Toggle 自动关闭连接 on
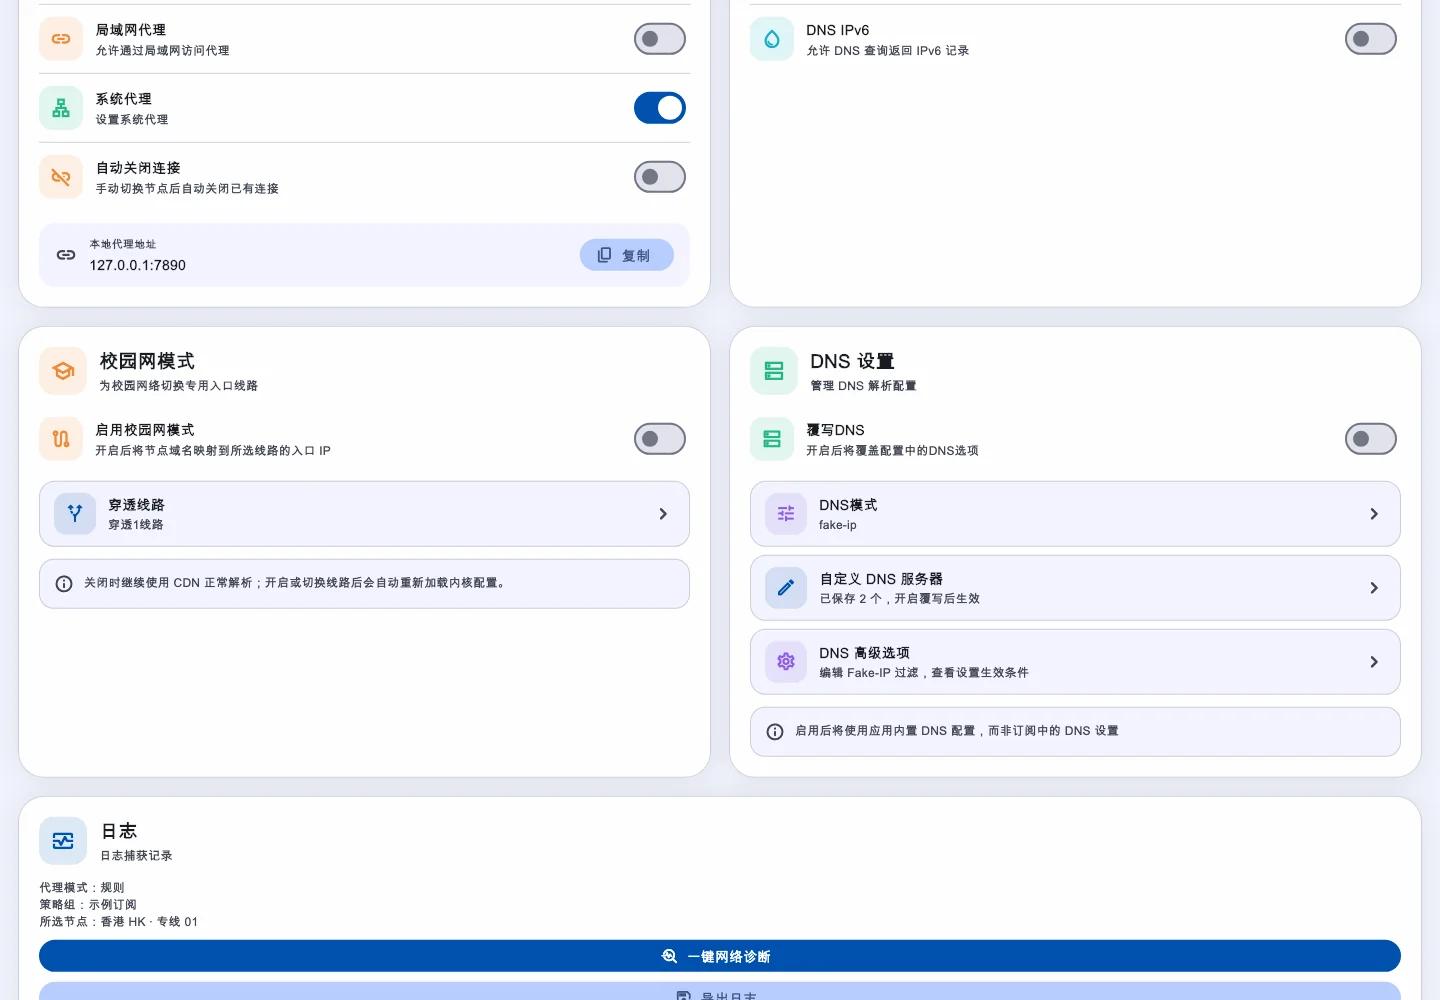The image size is (1440, 1000). tap(660, 177)
